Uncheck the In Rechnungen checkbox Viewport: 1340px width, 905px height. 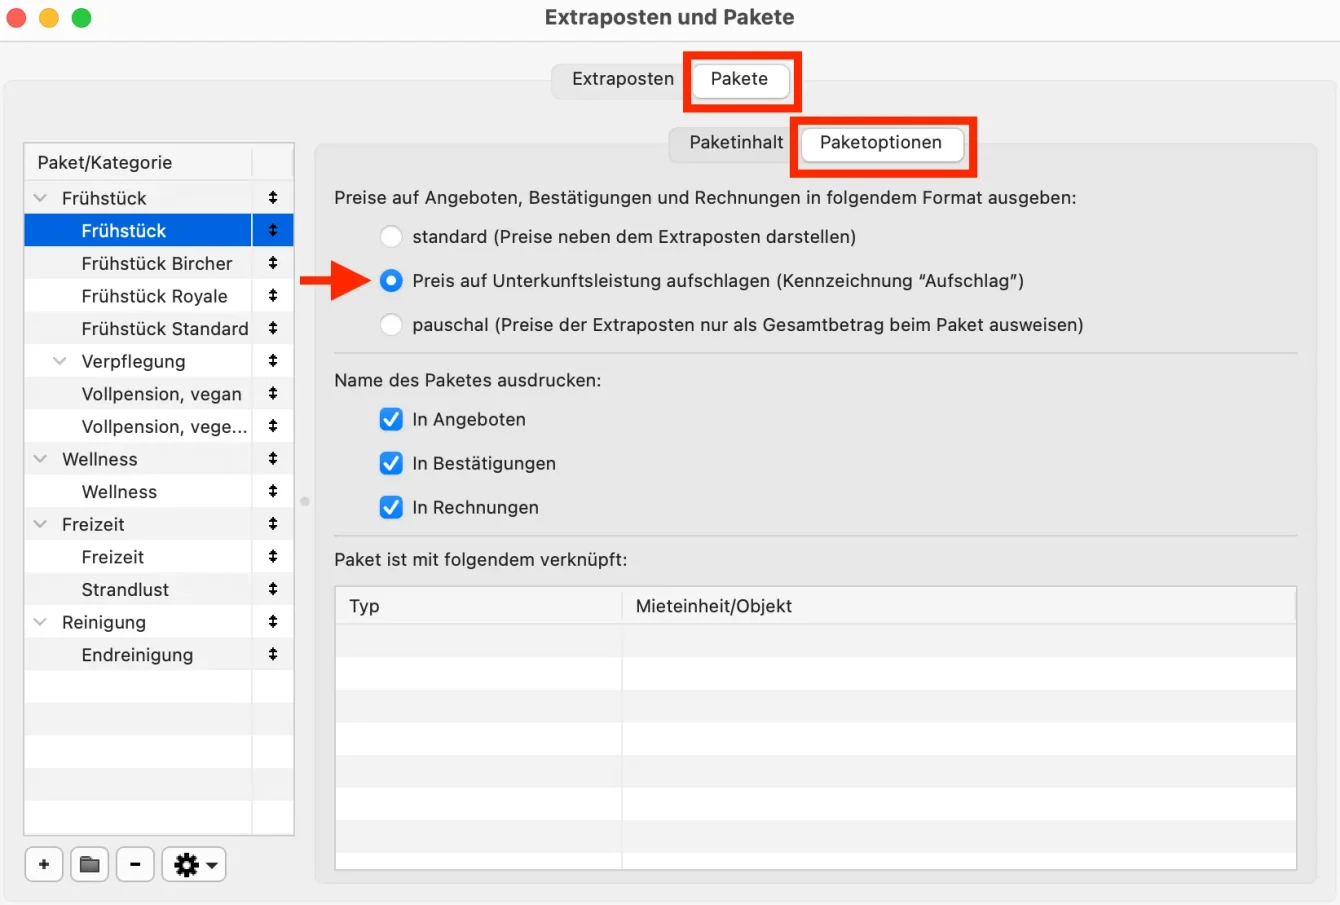[x=391, y=507]
